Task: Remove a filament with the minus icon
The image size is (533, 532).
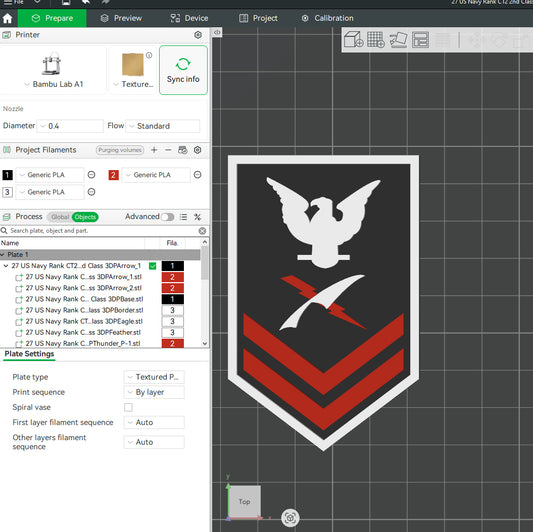Action: coord(168,150)
